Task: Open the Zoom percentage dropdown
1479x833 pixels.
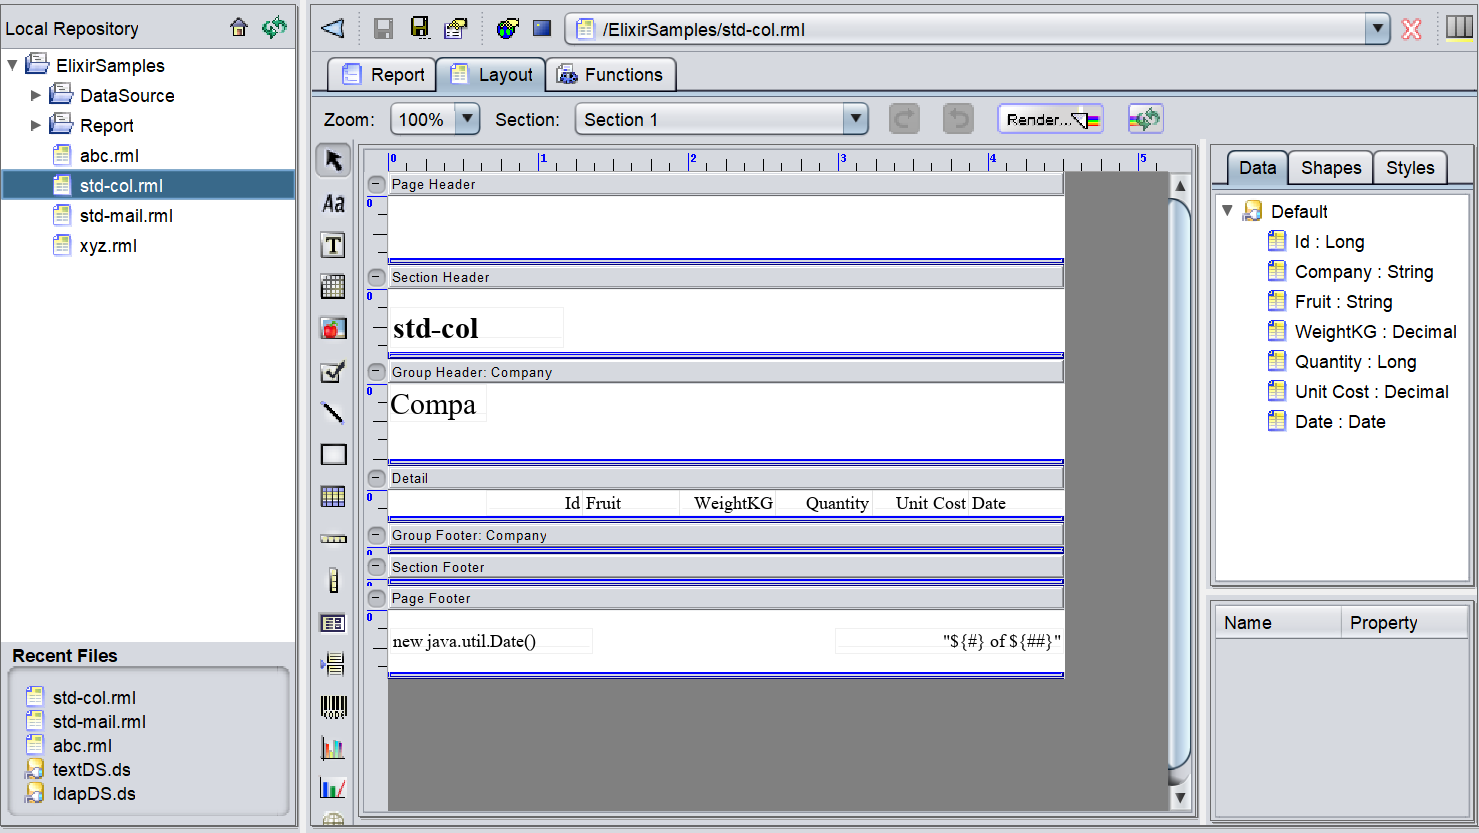Action: point(467,119)
